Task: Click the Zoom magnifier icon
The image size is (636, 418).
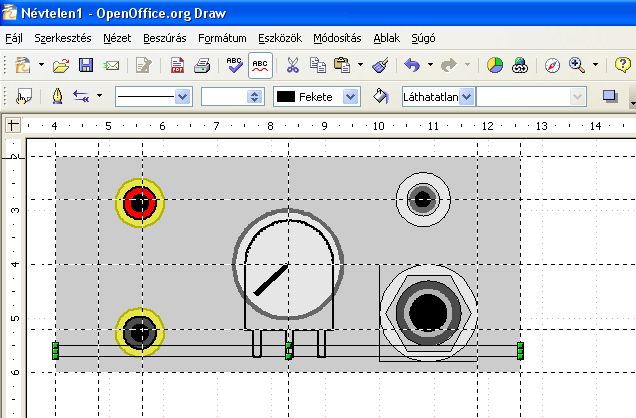Action: (x=577, y=65)
